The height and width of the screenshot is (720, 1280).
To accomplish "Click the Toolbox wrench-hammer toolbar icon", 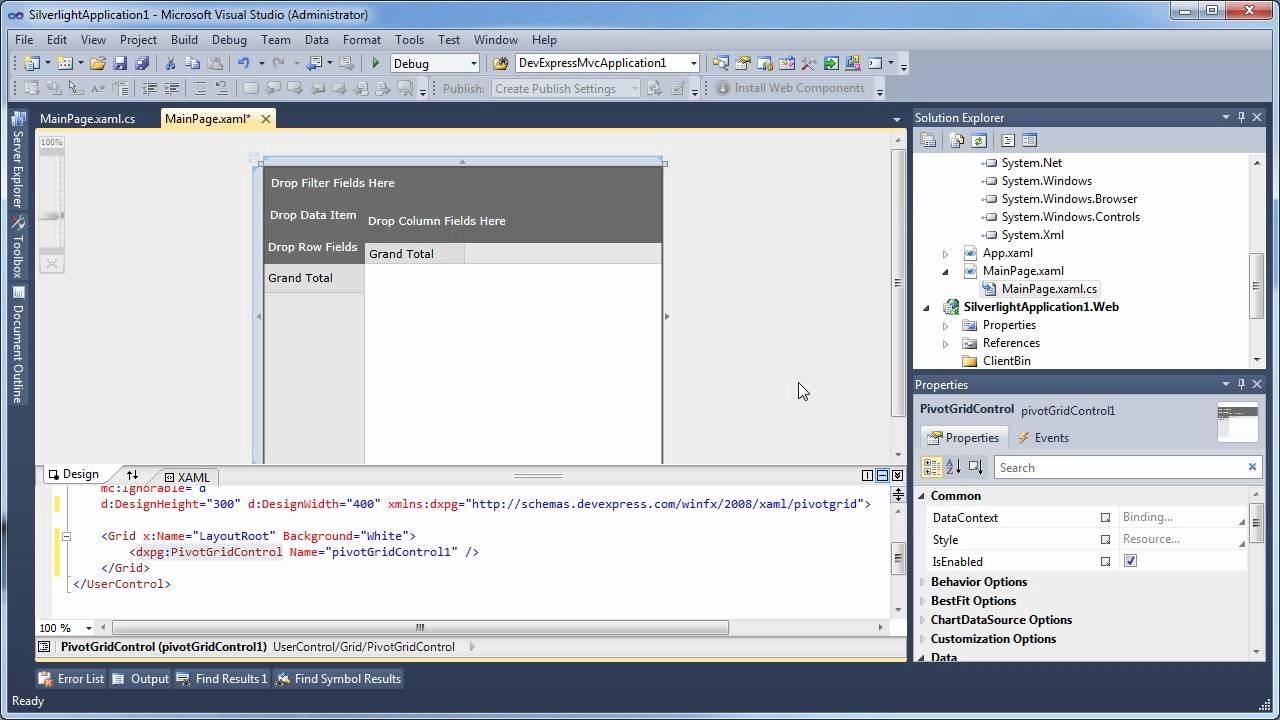I will [809, 63].
